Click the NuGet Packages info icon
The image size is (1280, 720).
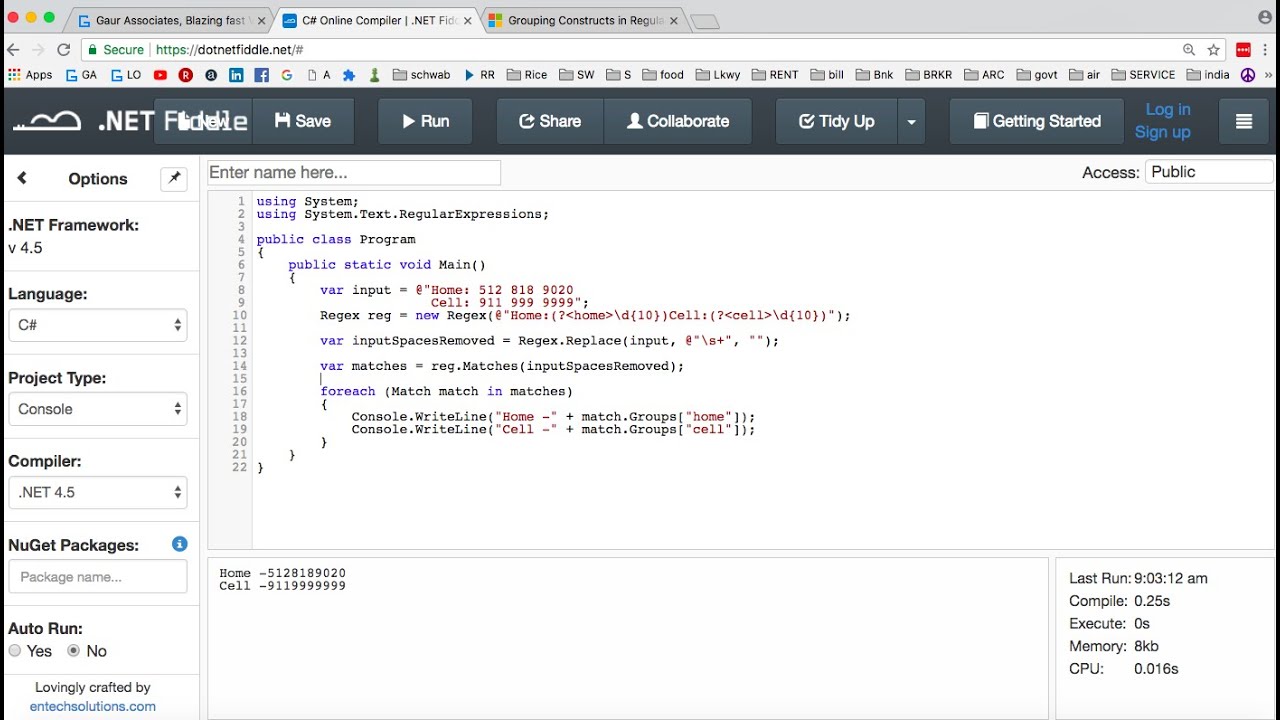pyautogui.click(x=179, y=544)
